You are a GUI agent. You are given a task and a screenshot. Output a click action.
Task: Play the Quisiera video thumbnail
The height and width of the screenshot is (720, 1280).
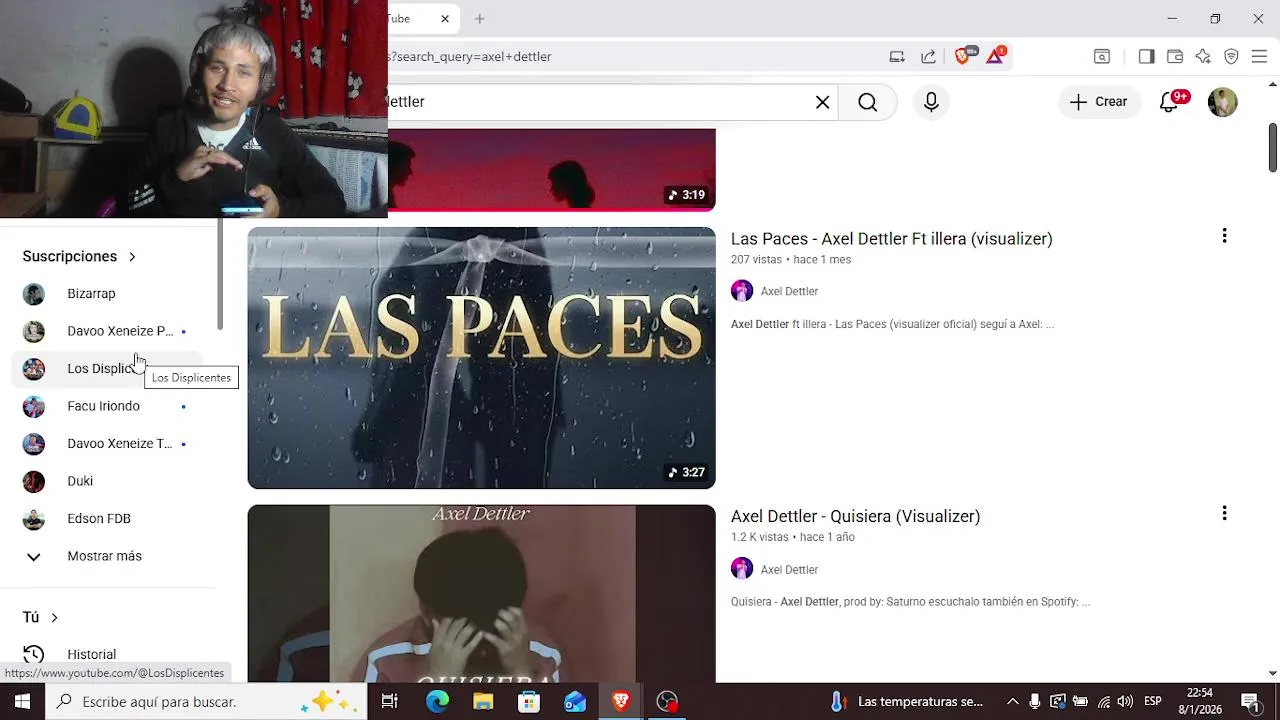[481, 594]
